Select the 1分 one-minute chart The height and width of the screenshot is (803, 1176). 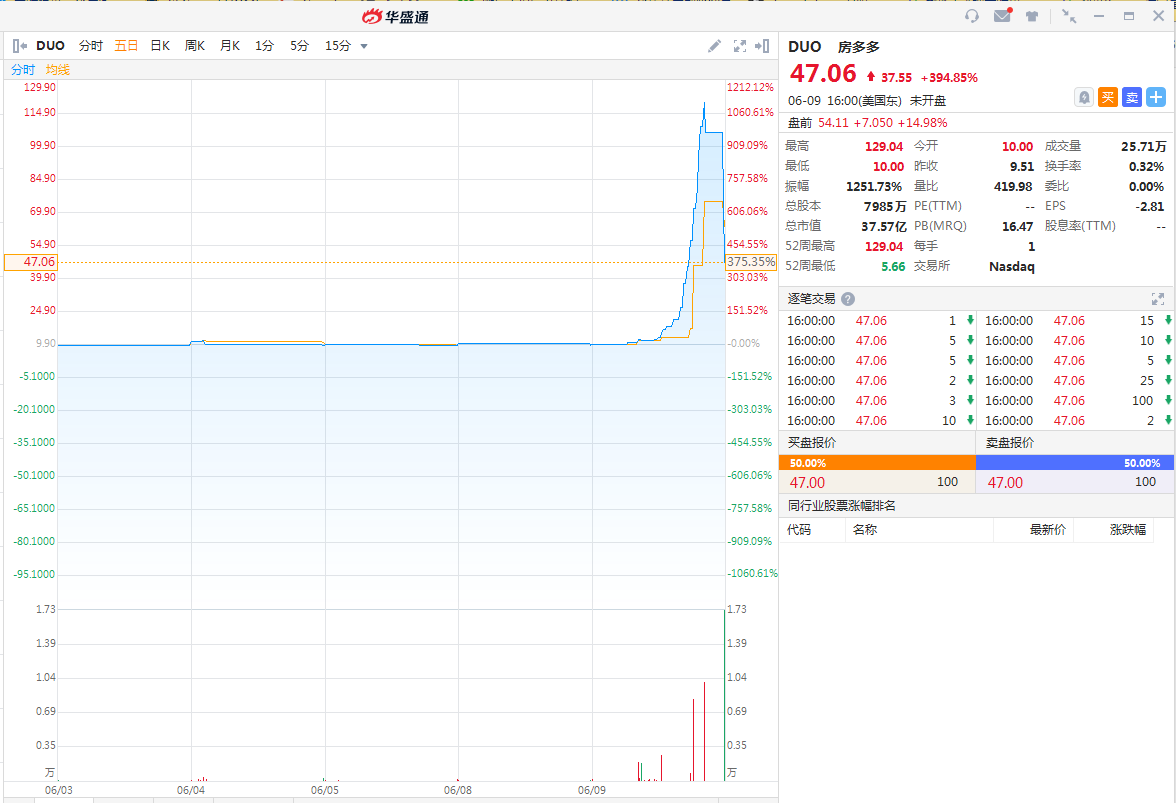click(x=264, y=46)
